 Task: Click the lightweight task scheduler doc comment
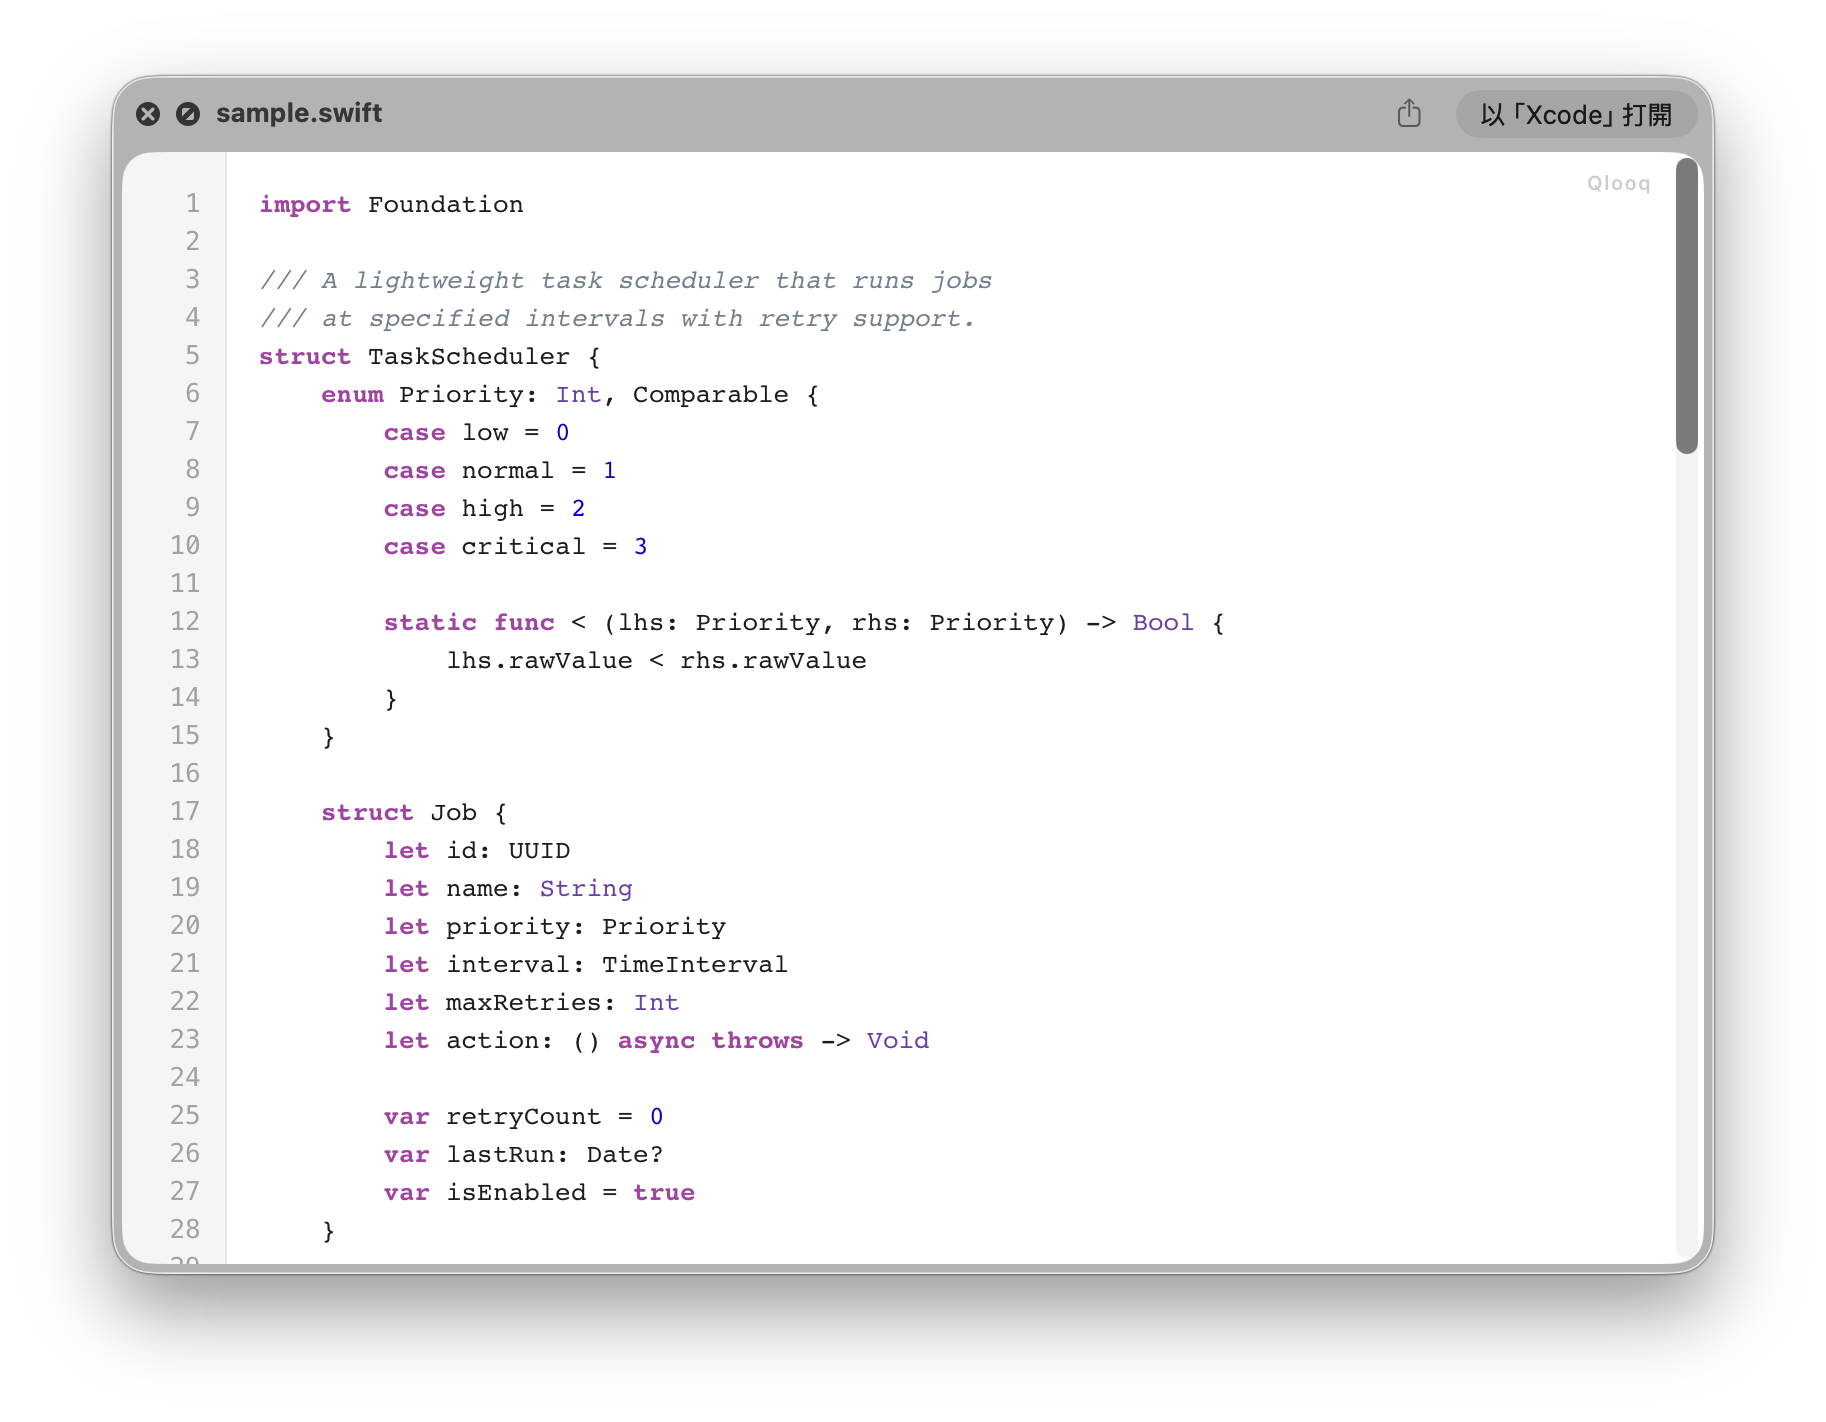[x=625, y=280]
